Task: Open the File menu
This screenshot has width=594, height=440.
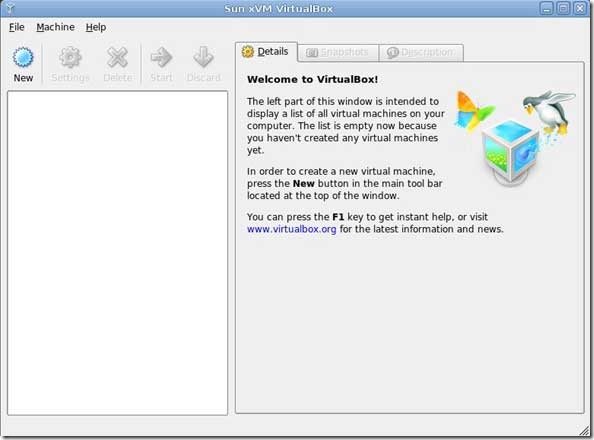Action: [x=17, y=27]
